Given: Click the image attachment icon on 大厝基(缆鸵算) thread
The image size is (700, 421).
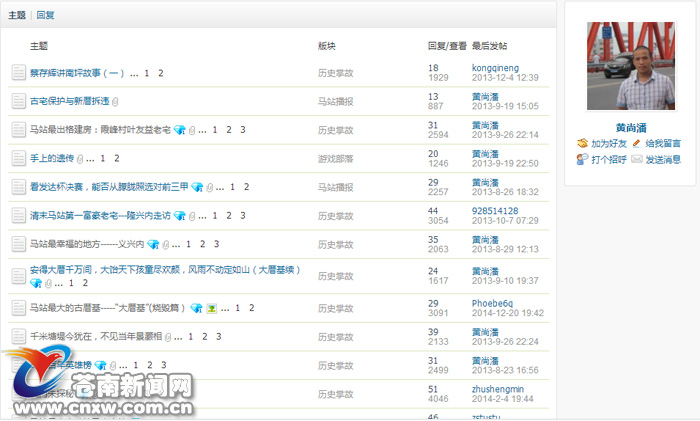Looking at the screenshot, I should (212, 308).
